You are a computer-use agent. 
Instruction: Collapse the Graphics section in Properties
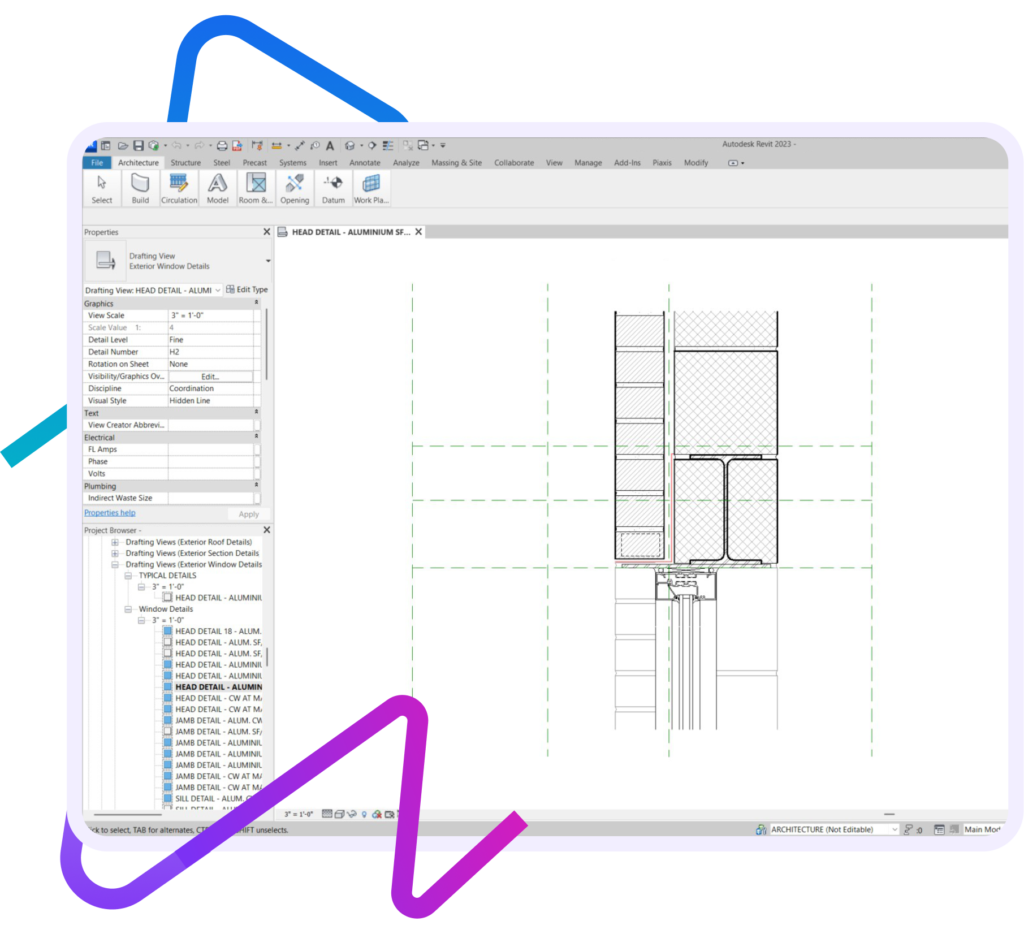(256, 303)
